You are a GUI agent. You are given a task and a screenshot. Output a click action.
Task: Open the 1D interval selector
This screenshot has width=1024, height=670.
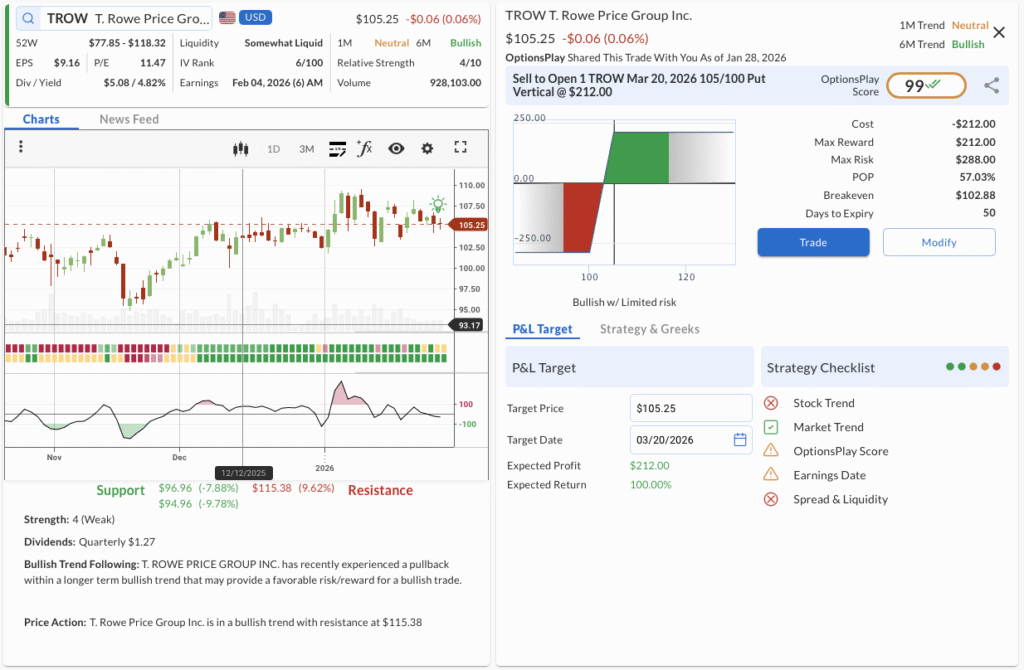pos(273,149)
